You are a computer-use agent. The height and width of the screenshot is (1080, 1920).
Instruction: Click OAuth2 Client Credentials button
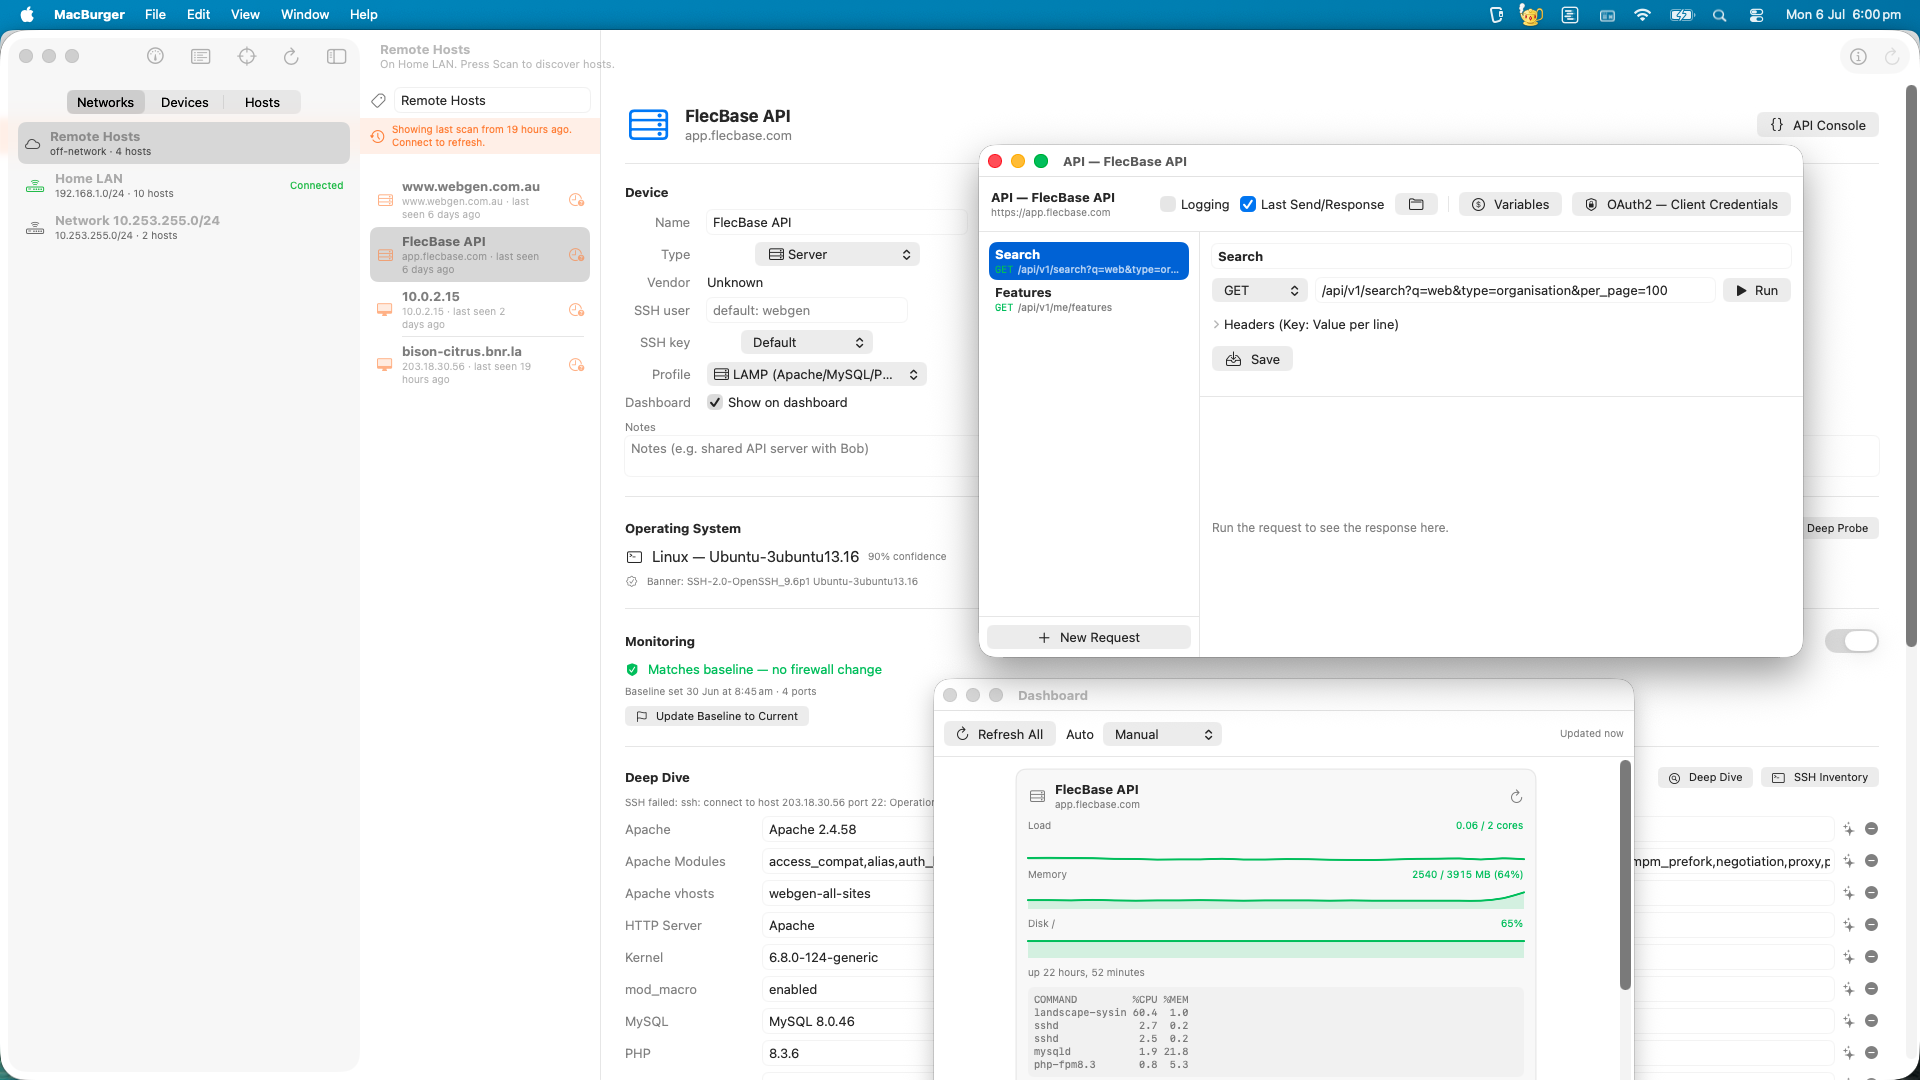click(1681, 204)
